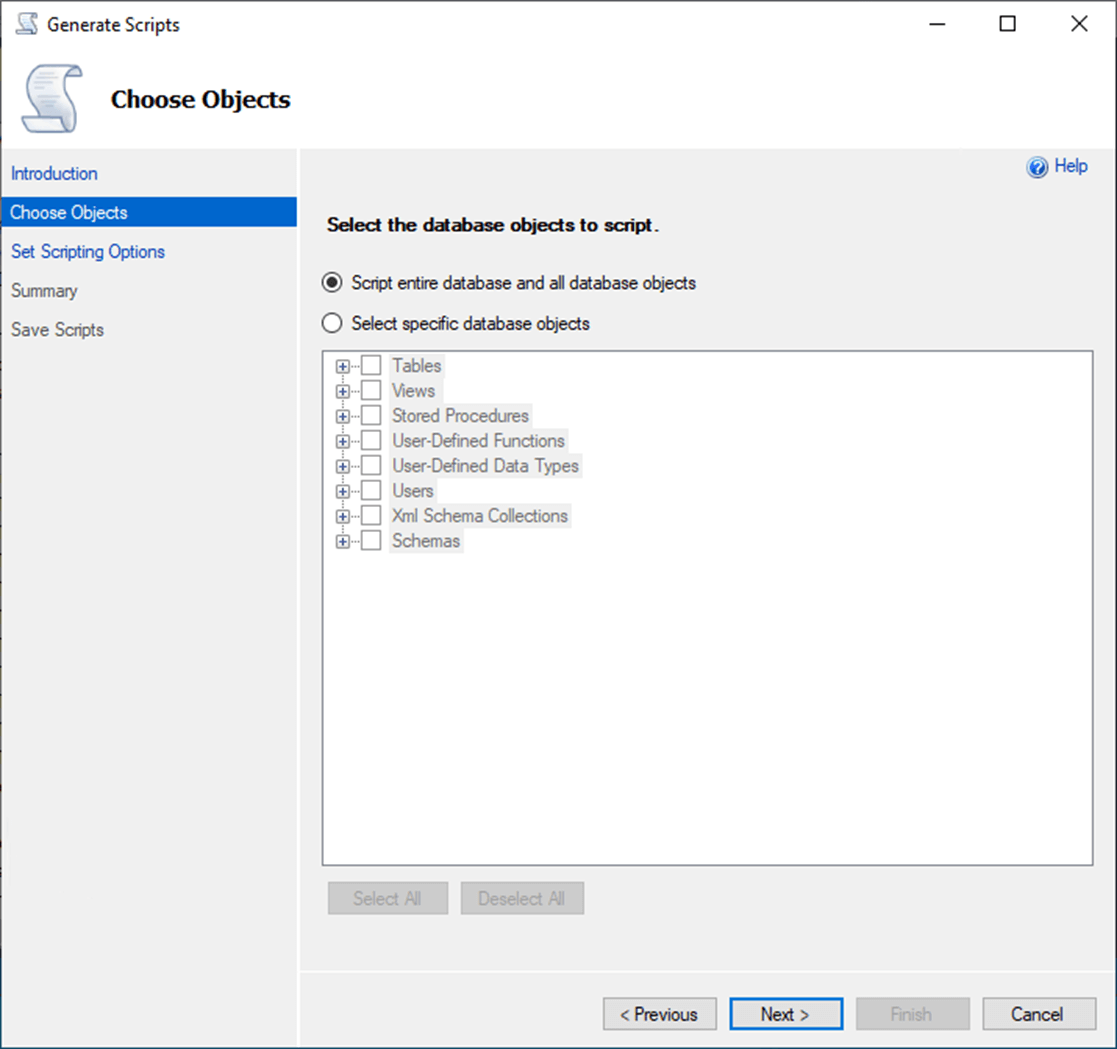1117x1049 pixels.
Task: Expand the User-Defined Data Types node
Action: 343,466
